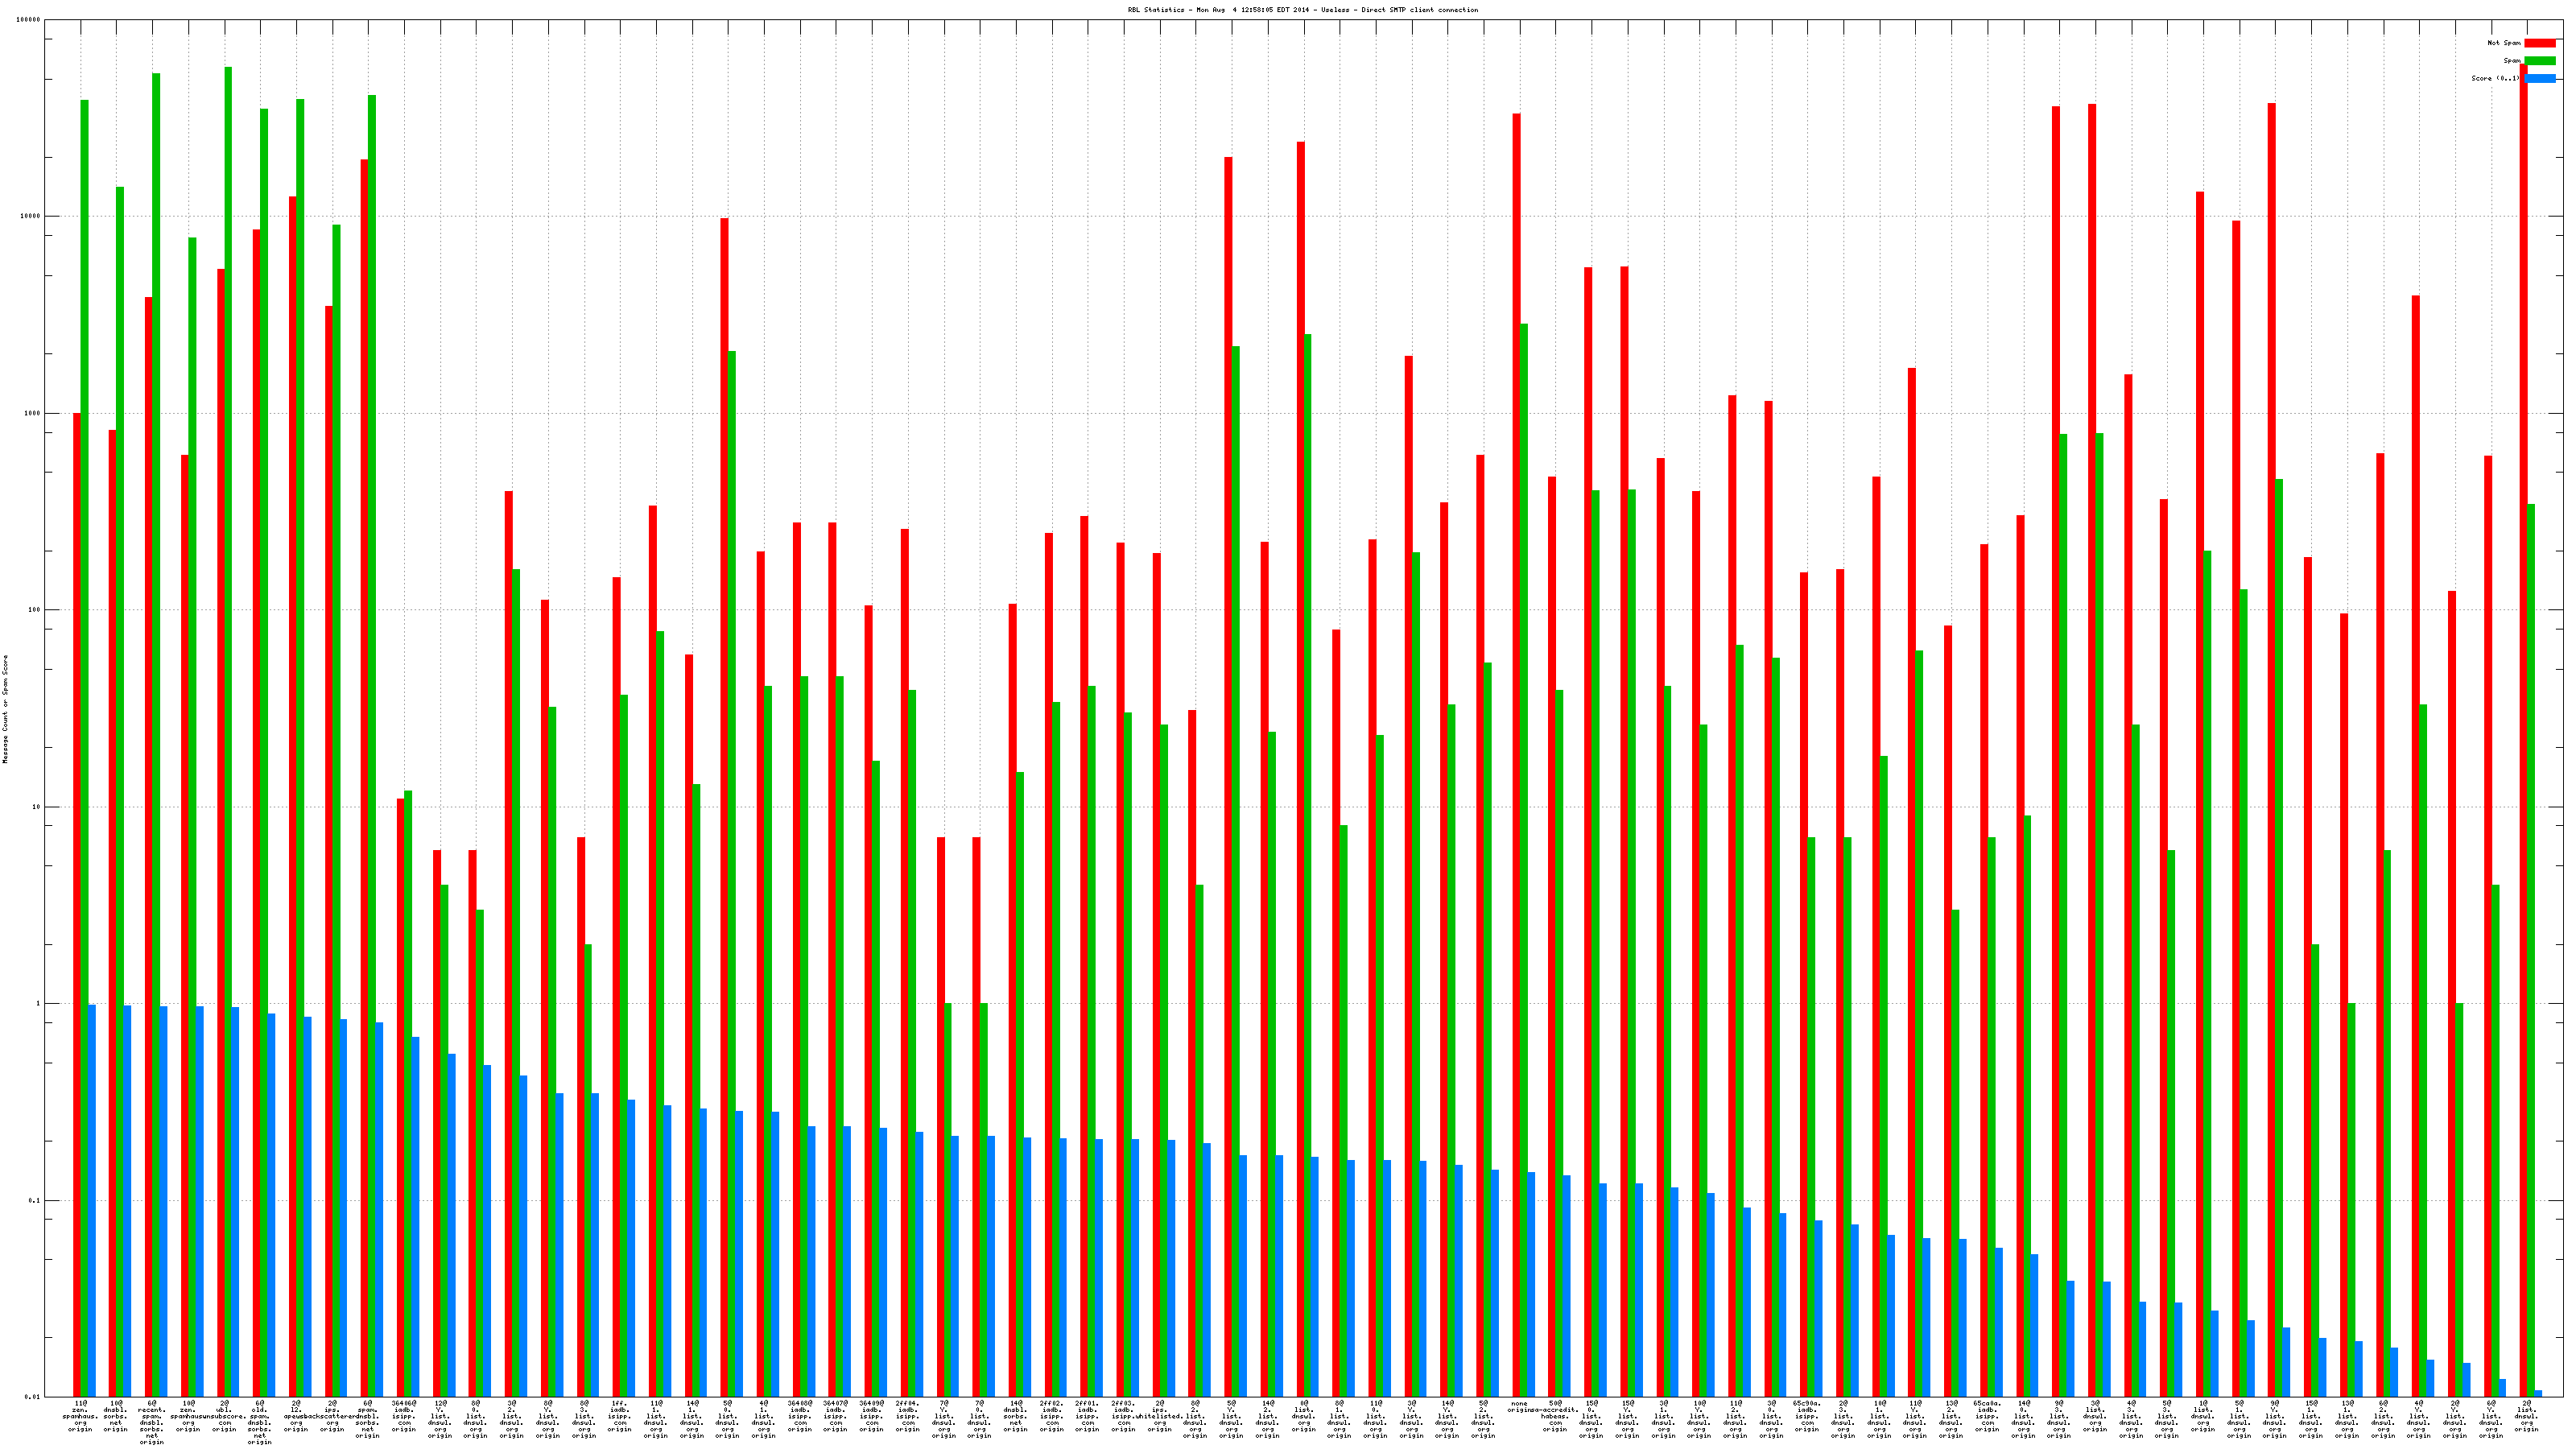Image resolution: width=2576 pixels, height=1449 pixels.
Task: Click the 0.01 y-axis tick label
Action: [x=32, y=1397]
